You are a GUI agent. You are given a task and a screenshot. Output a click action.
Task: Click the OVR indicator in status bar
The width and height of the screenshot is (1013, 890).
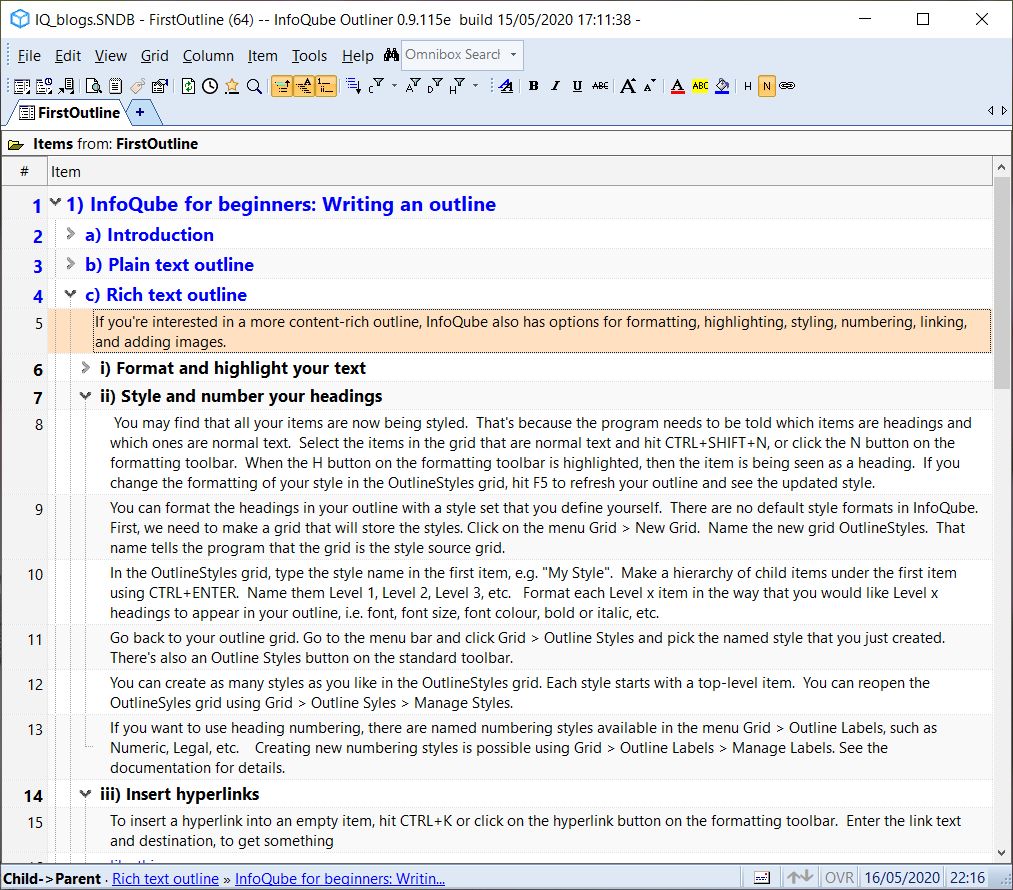tap(839, 878)
